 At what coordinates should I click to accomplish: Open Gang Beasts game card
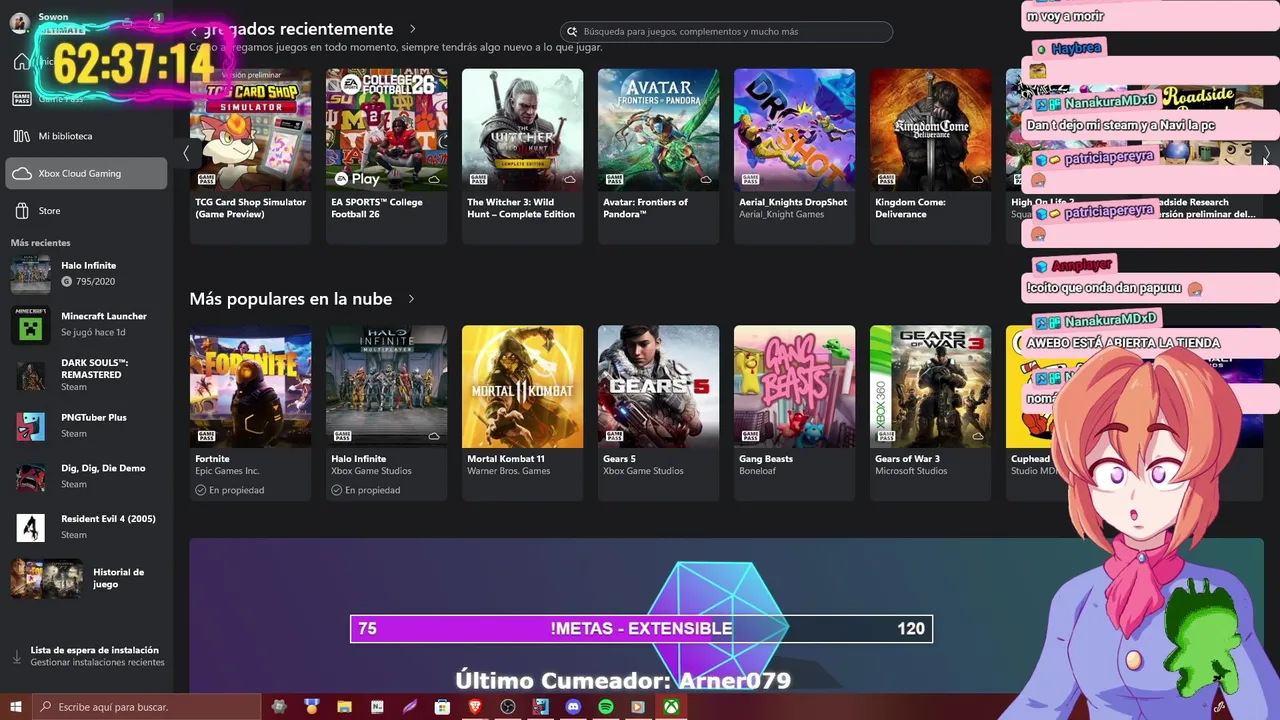point(794,412)
